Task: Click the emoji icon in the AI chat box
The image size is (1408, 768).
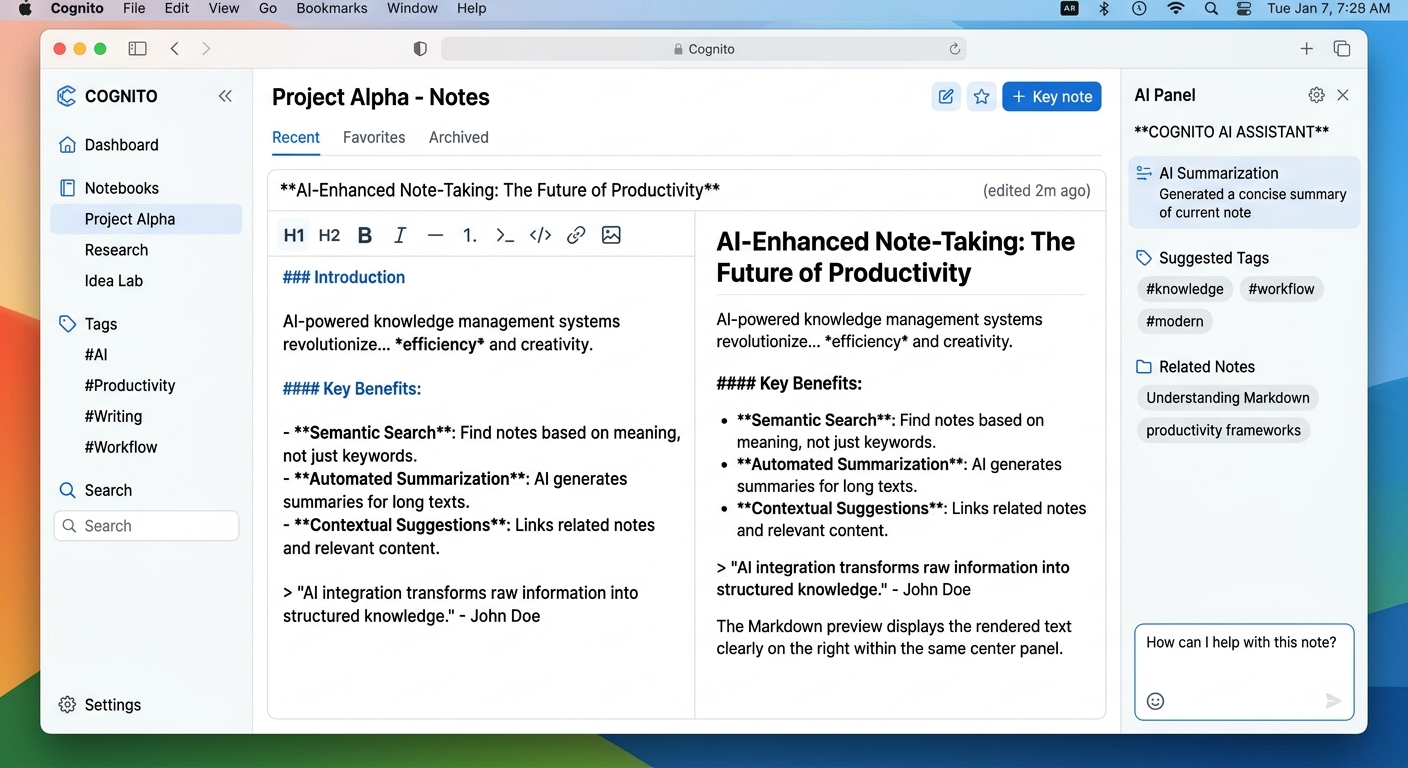Action: pyautogui.click(x=1155, y=701)
